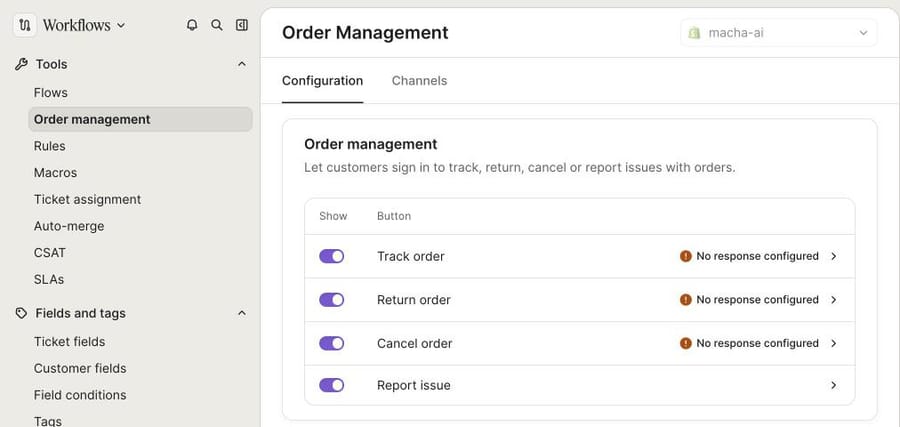Expand the Track order row arrow
The height and width of the screenshot is (427, 900).
click(x=833, y=257)
